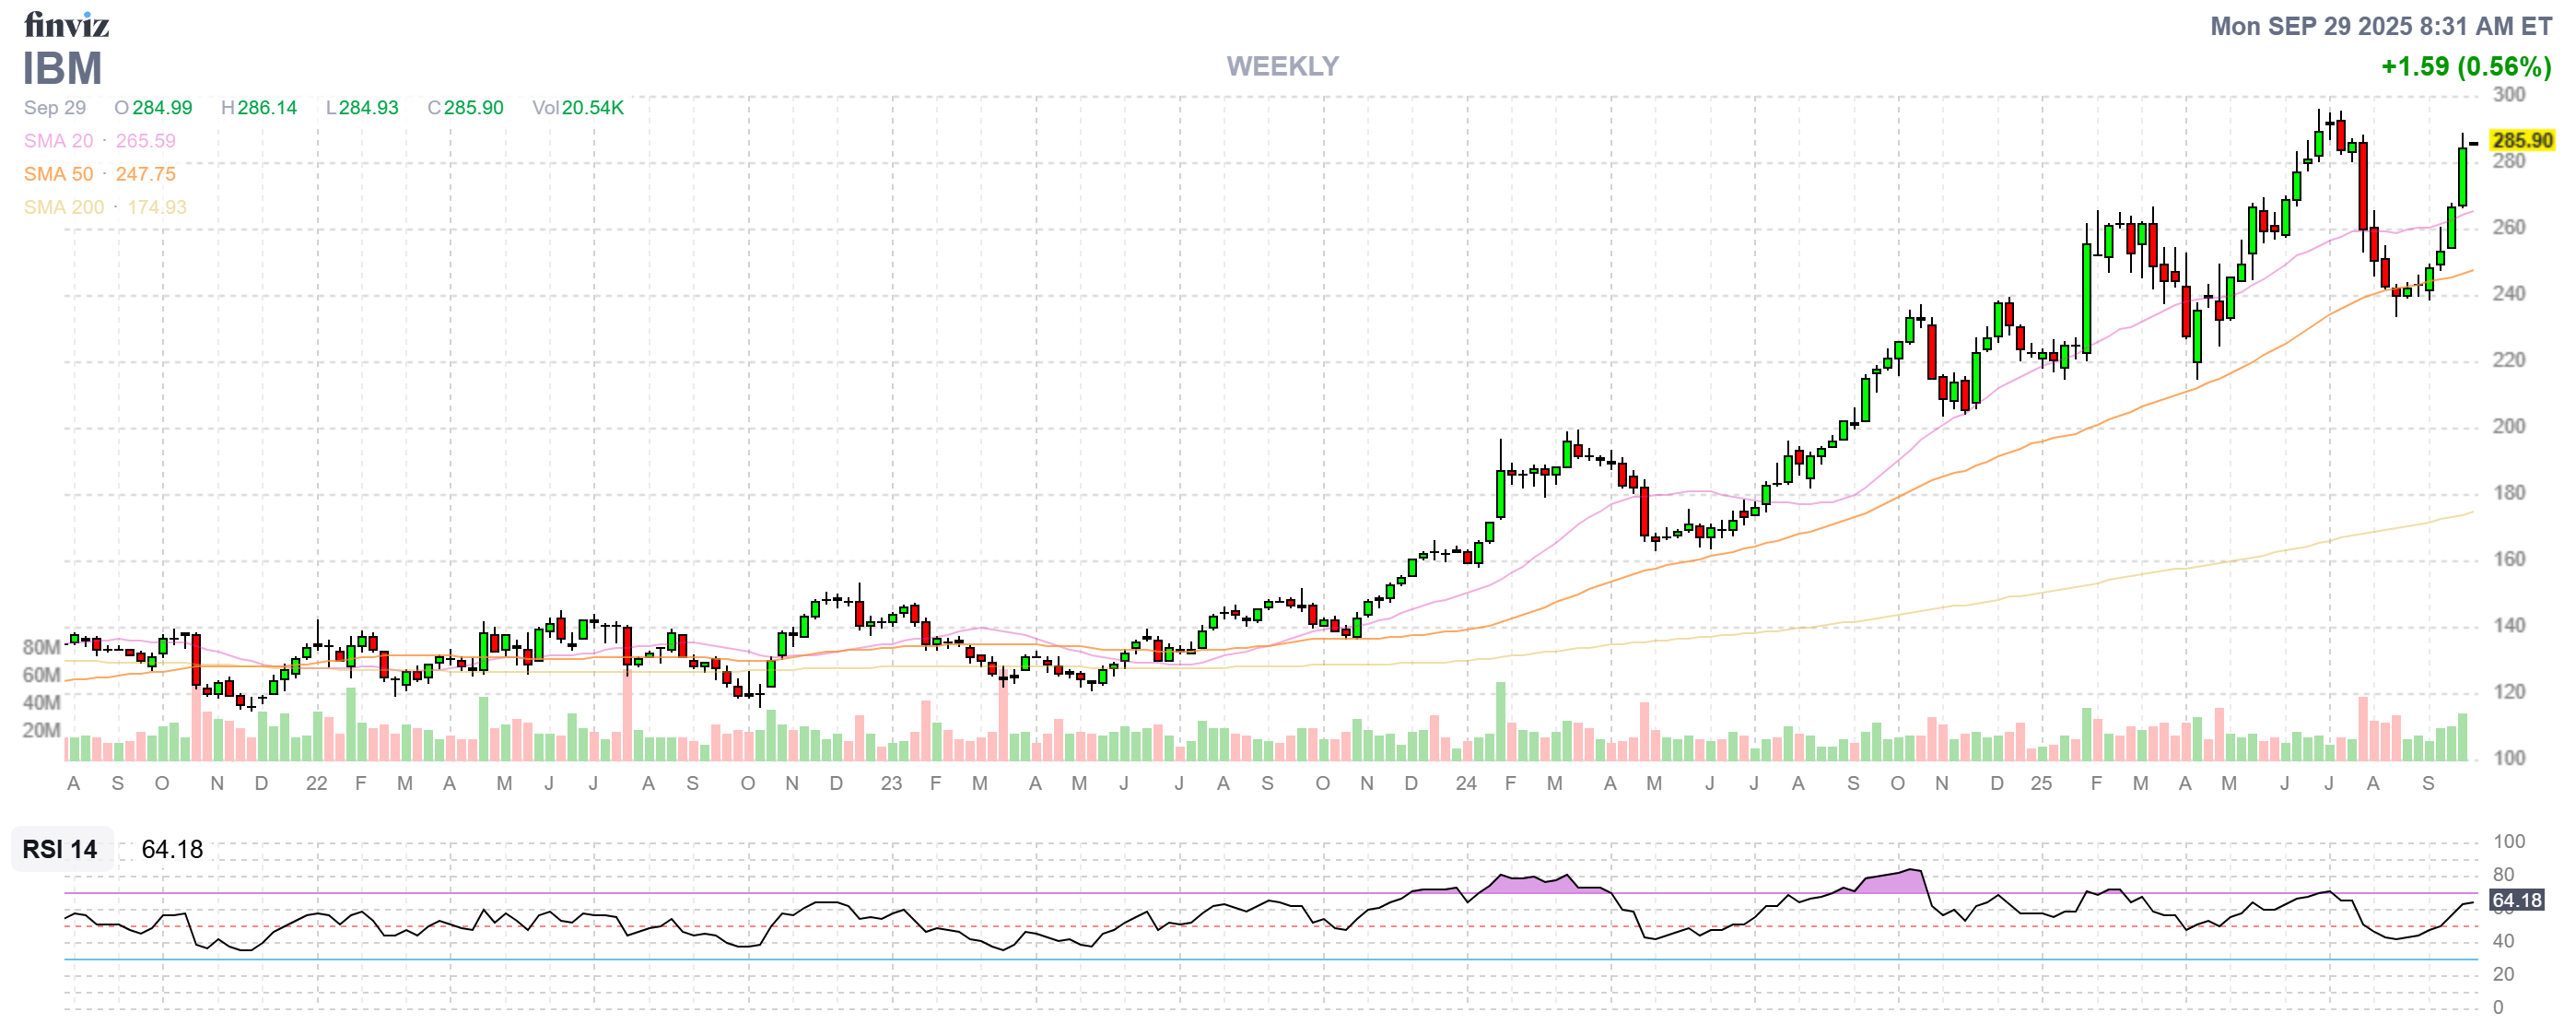Click the chart timestamp at top right
This screenshot has width=2576, height=1036.
pos(2380,26)
